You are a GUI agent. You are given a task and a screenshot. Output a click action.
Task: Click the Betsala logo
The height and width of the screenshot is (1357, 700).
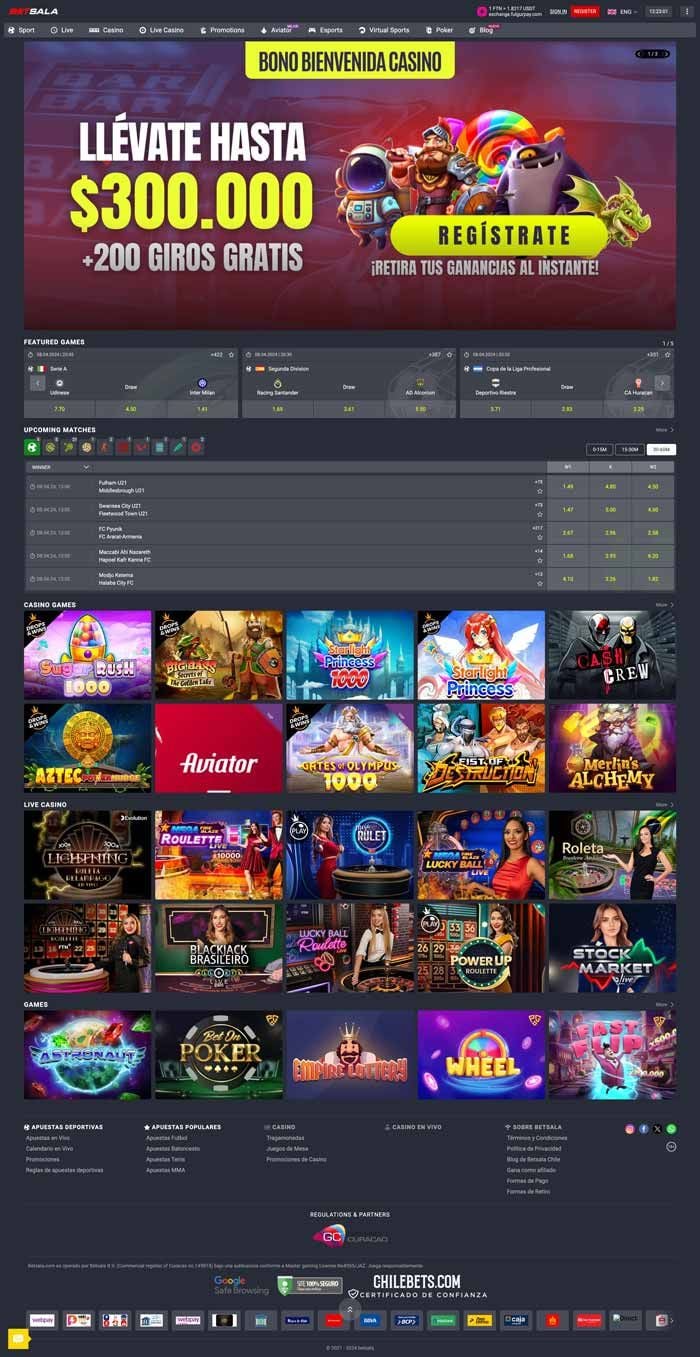click(x=34, y=11)
